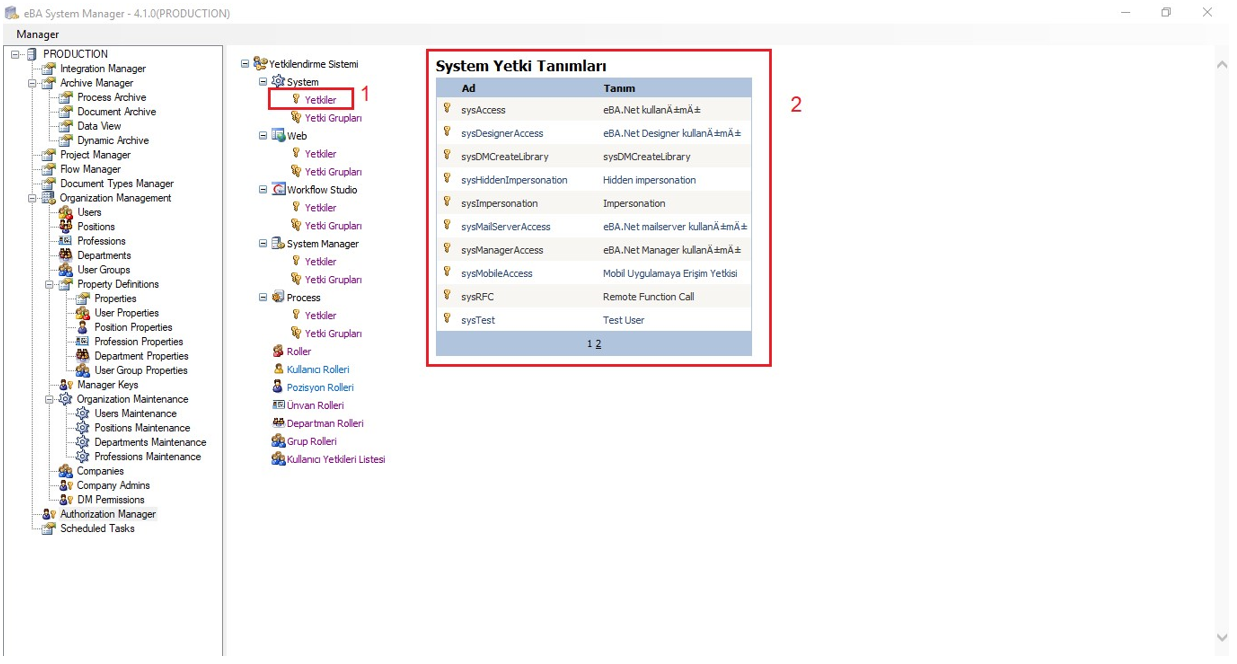Collapse the Organization Maintenance node
This screenshot has height=664, width=1237.
(50, 399)
